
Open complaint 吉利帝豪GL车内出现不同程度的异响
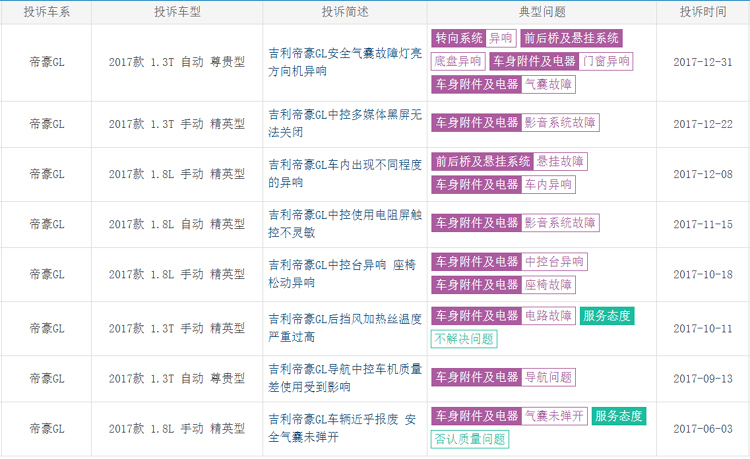coord(345,174)
